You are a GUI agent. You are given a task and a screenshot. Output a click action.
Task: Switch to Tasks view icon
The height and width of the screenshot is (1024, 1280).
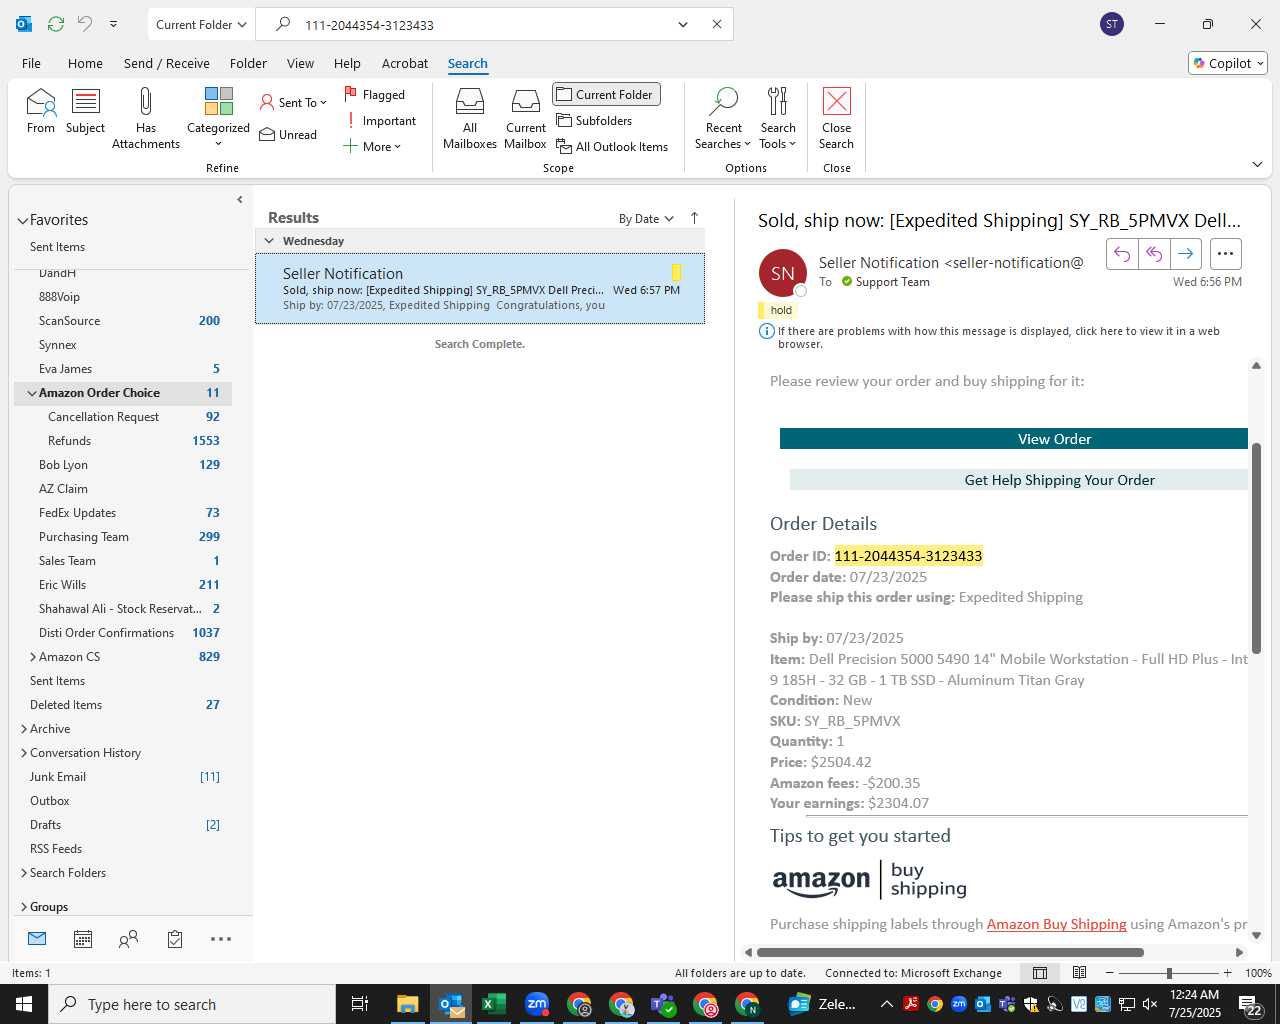(x=175, y=939)
